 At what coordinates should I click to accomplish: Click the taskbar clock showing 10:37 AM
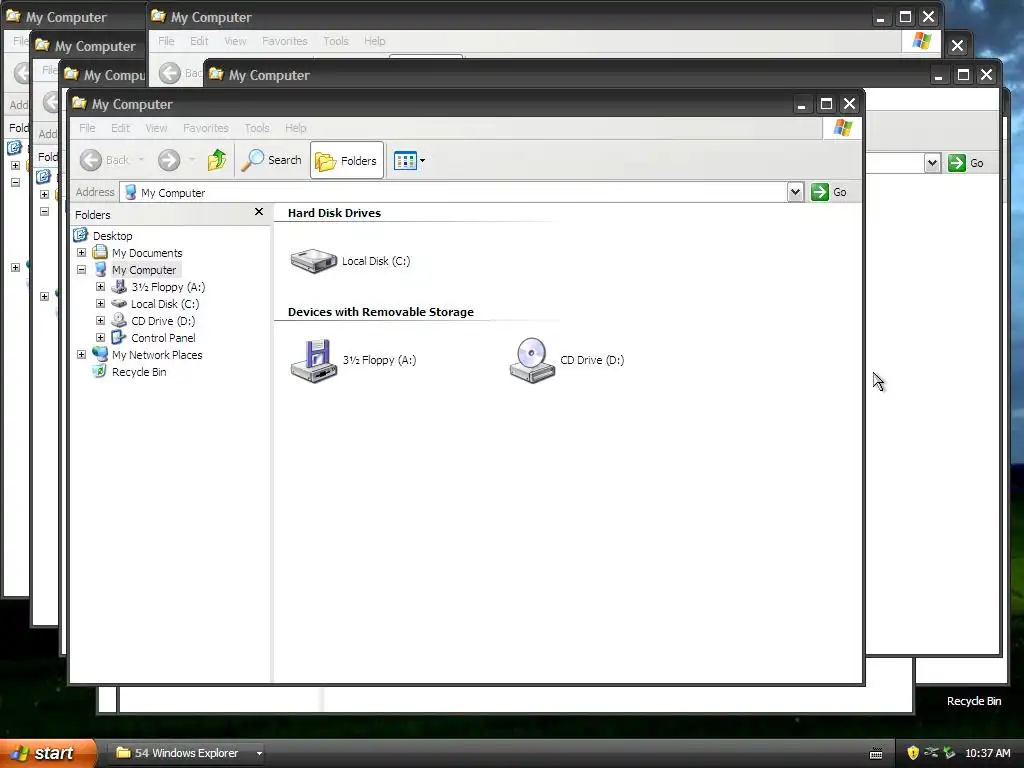click(x=987, y=753)
